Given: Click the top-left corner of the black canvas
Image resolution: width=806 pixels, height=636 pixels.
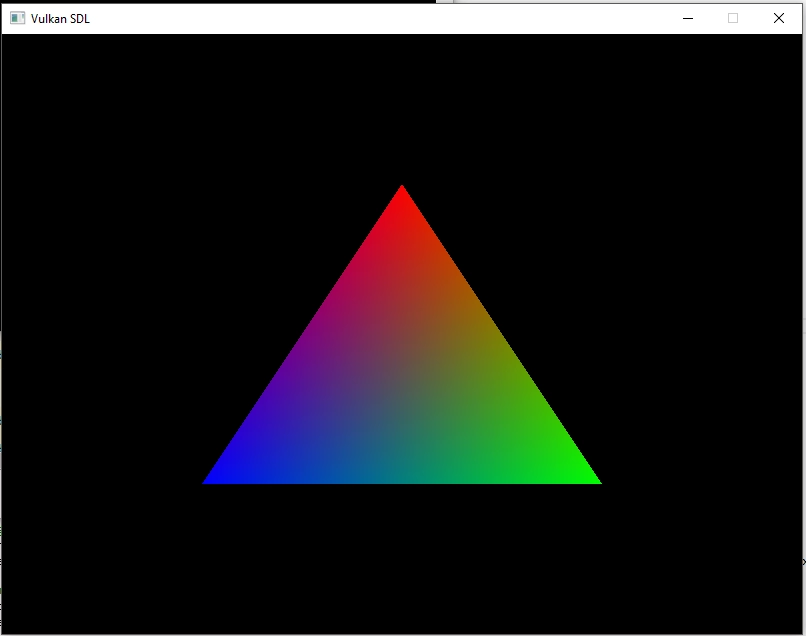Looking at the screenshot, I should (6, 38).
